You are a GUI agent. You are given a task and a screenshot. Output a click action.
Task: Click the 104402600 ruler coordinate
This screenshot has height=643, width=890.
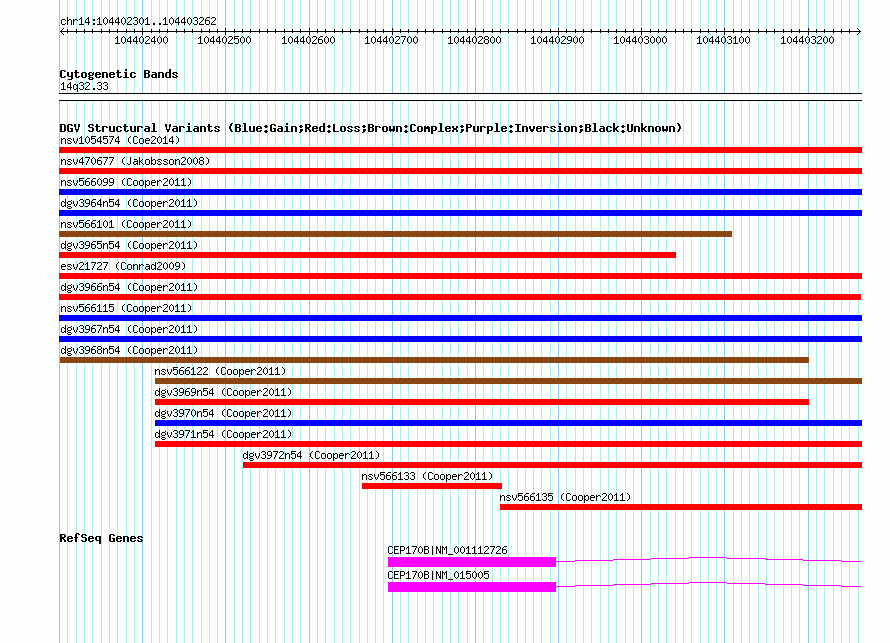click(308, 40)
